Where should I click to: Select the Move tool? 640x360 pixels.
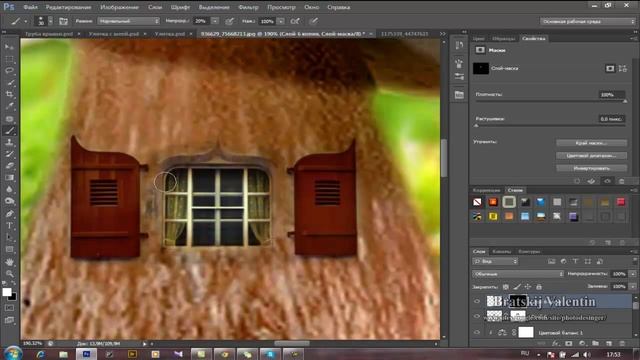tap(9, 47)
